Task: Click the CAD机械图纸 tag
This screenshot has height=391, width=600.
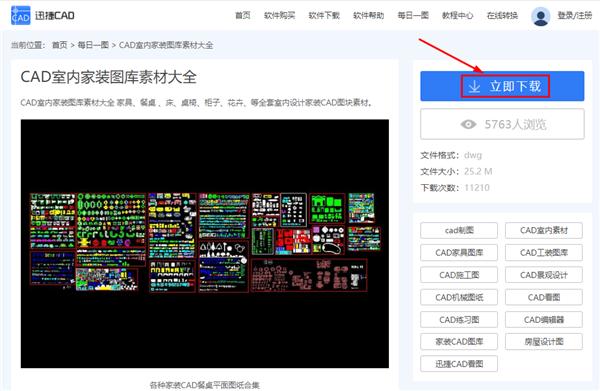Action: click(459, 297)
